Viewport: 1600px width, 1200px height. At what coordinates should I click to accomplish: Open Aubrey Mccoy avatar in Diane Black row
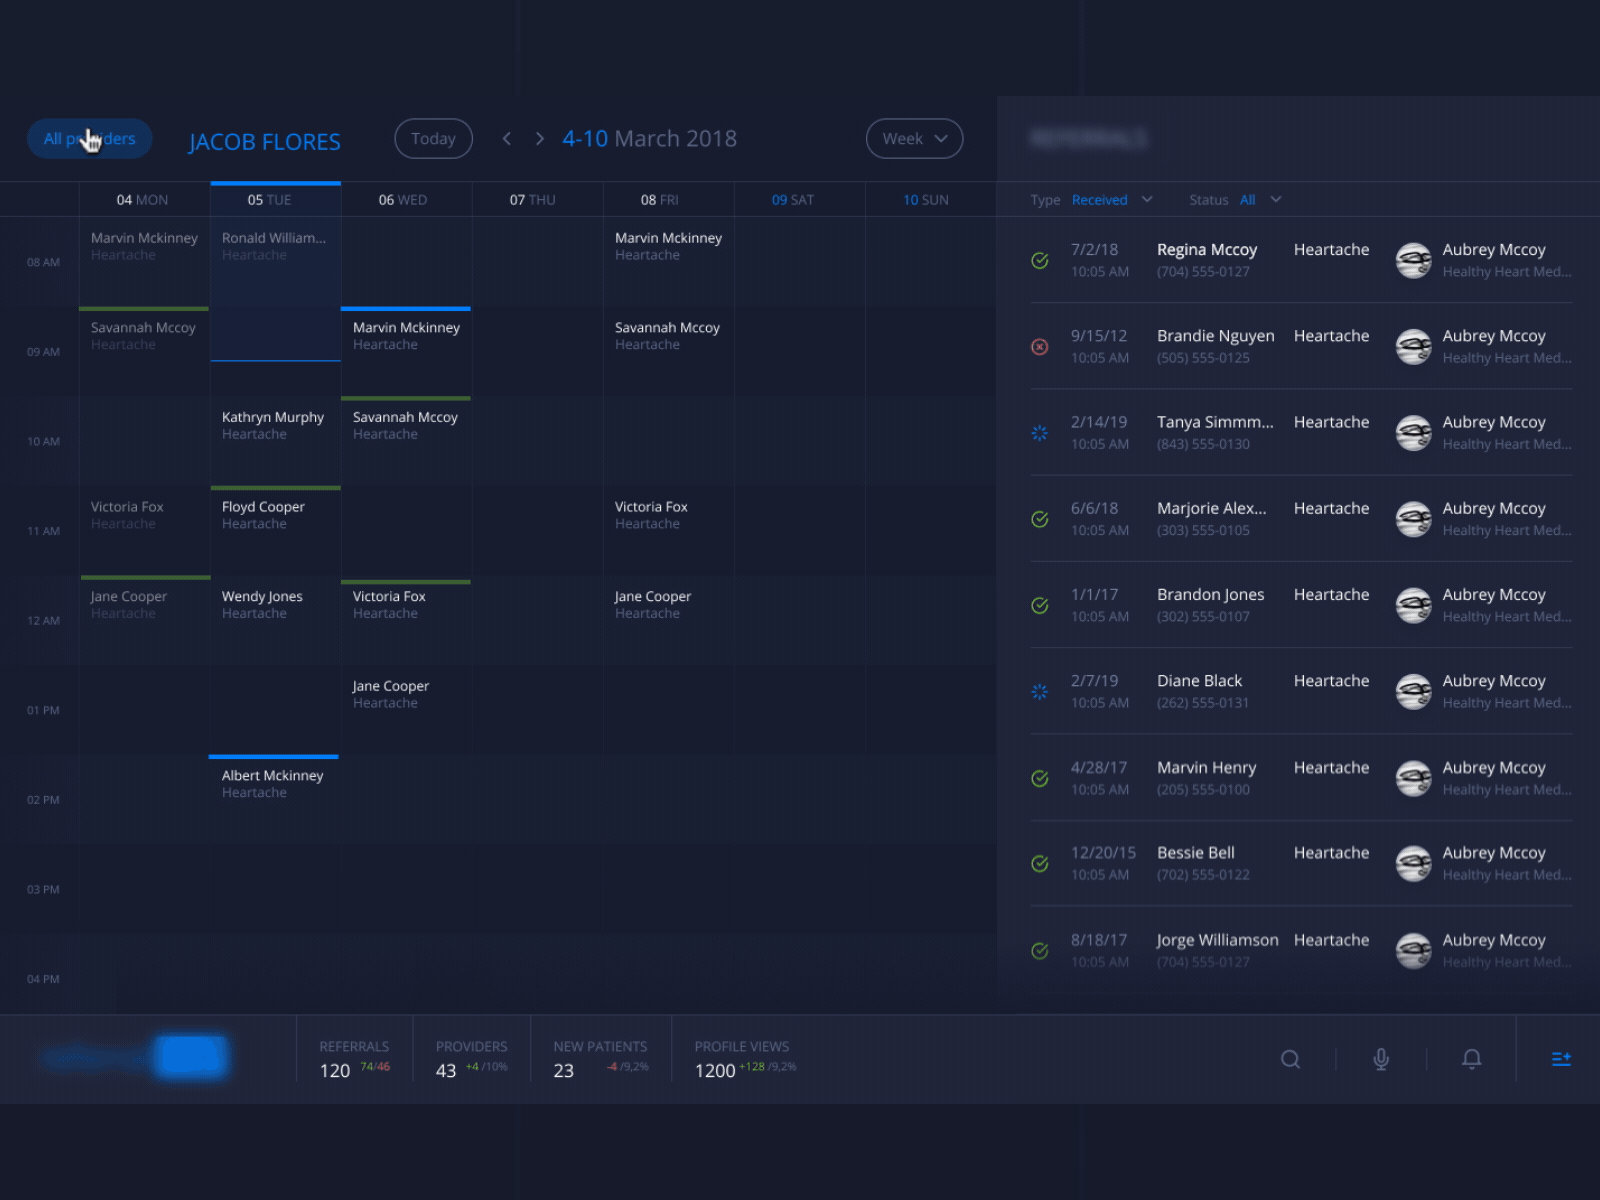click(x=1413, y=692)
